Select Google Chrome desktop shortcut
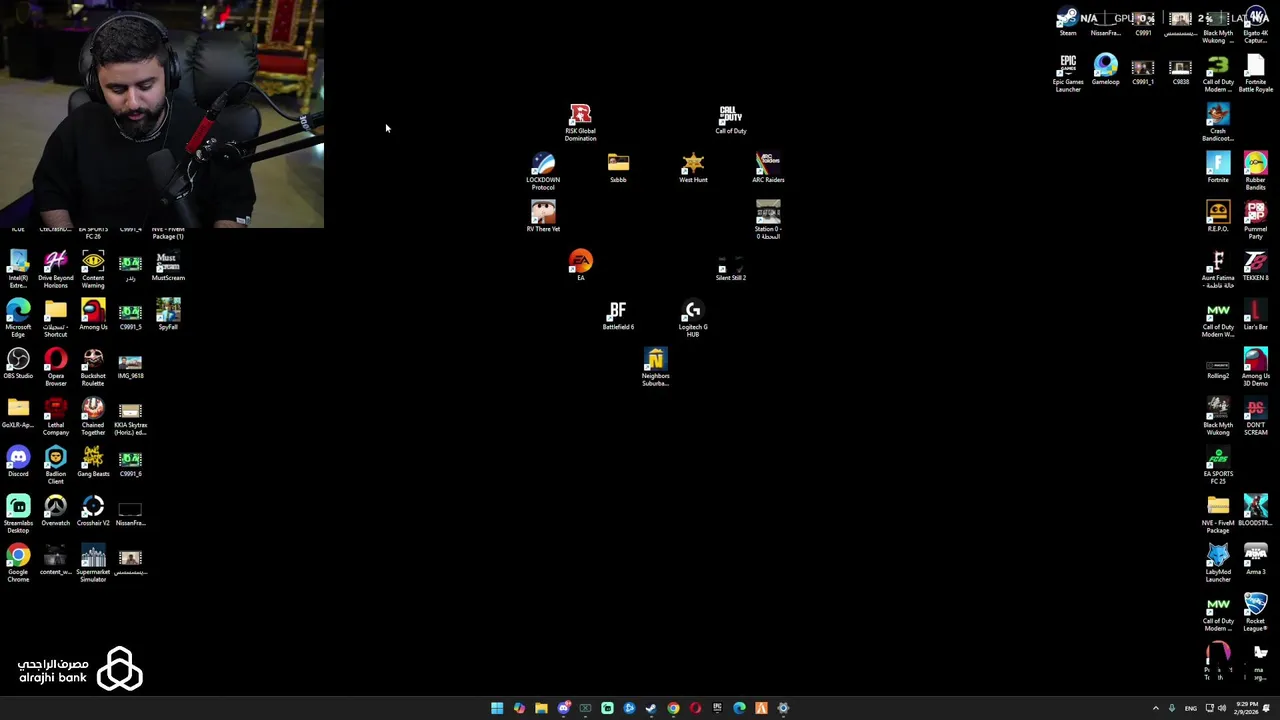Image resolution: width=1280 pixels, height=720 pixels. (18, 563)
